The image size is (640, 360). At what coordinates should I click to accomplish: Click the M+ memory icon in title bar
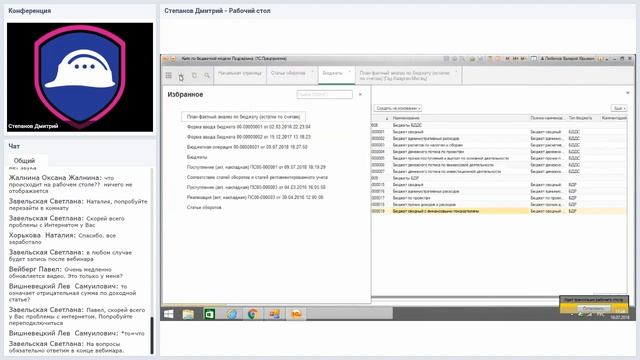pyautogui.click(x=515, y=59)
